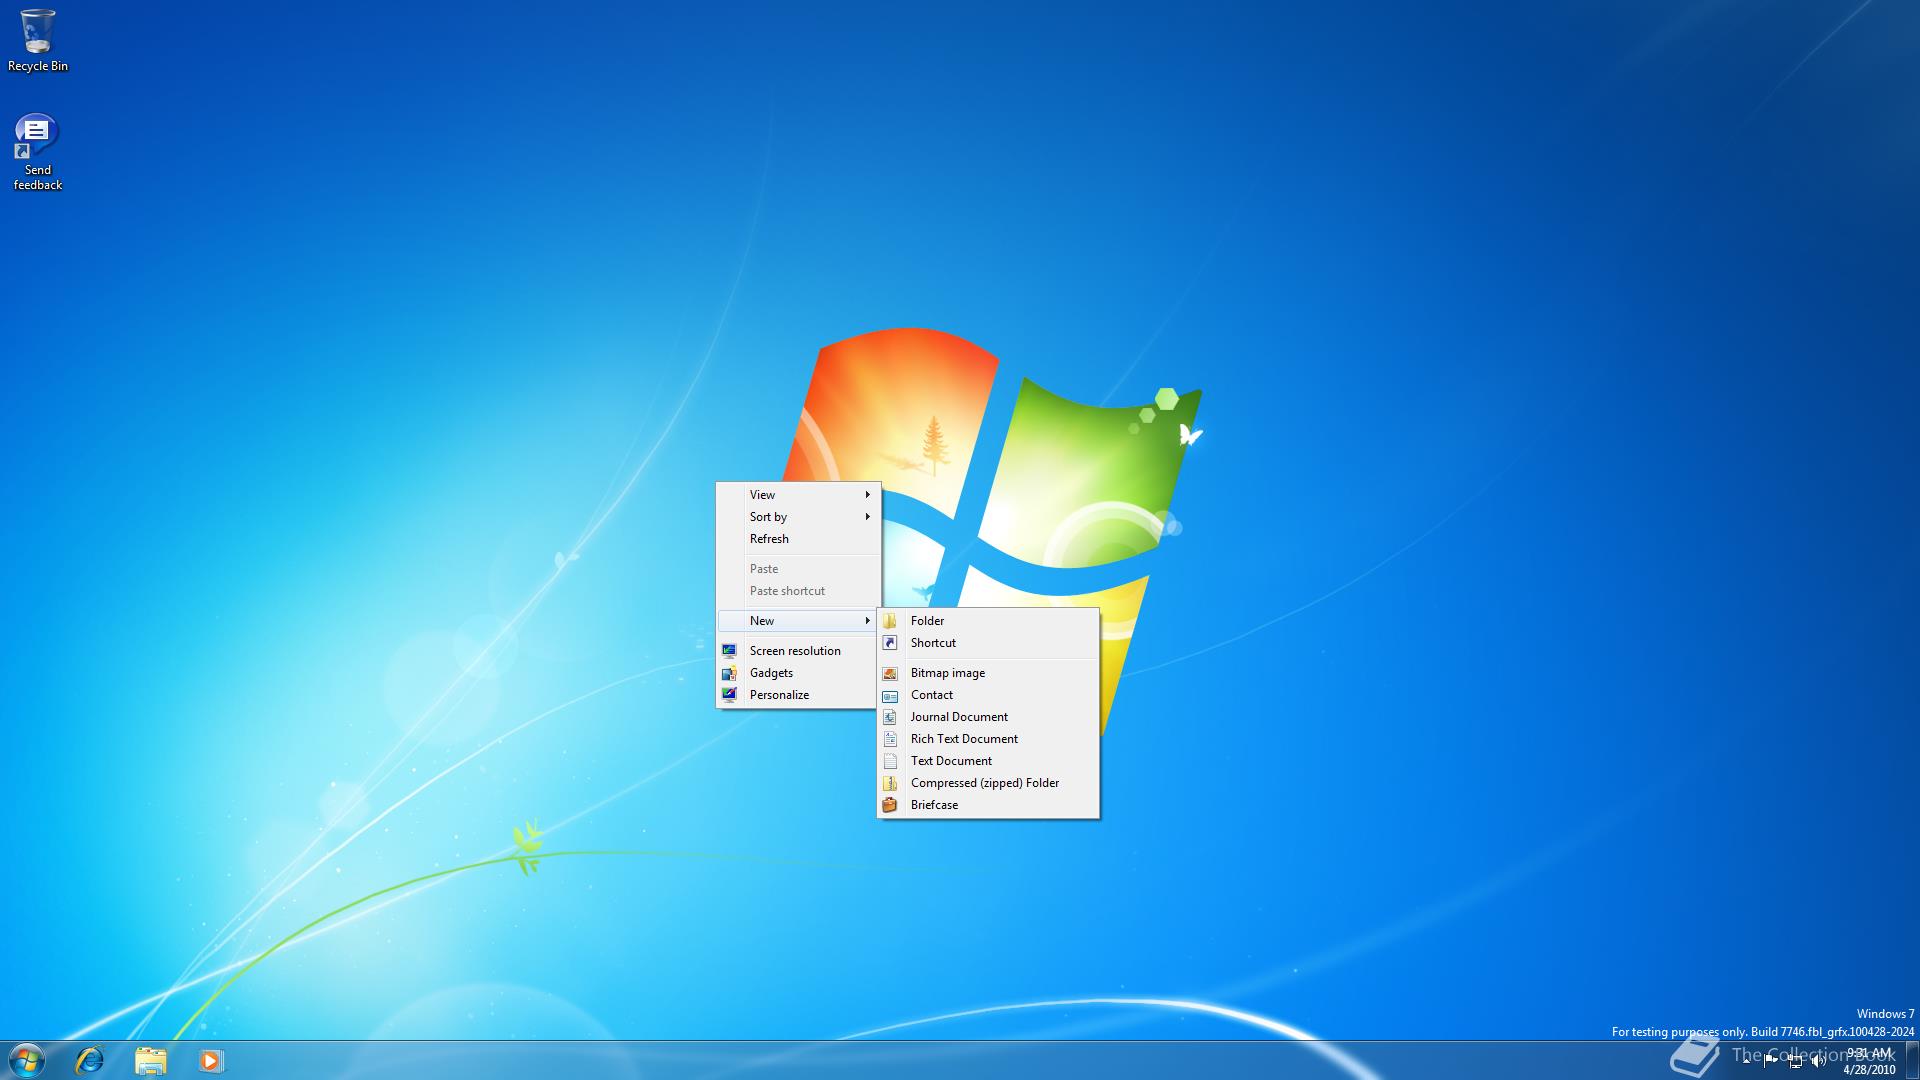Open the clock showing 4/28/2010
The width and height of the screenshot is (1920, 1080).
(1869, 1061)
